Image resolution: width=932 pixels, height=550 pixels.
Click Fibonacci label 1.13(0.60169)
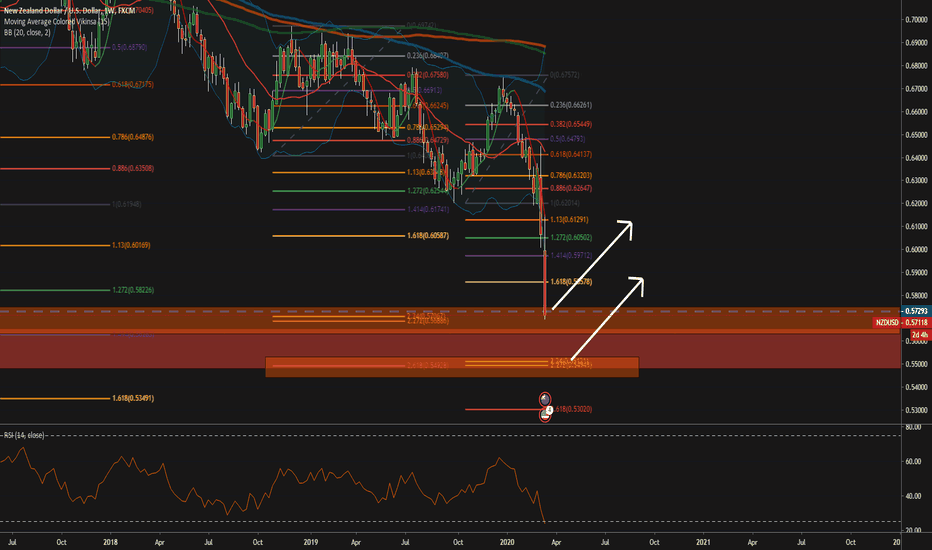(131, 245)
